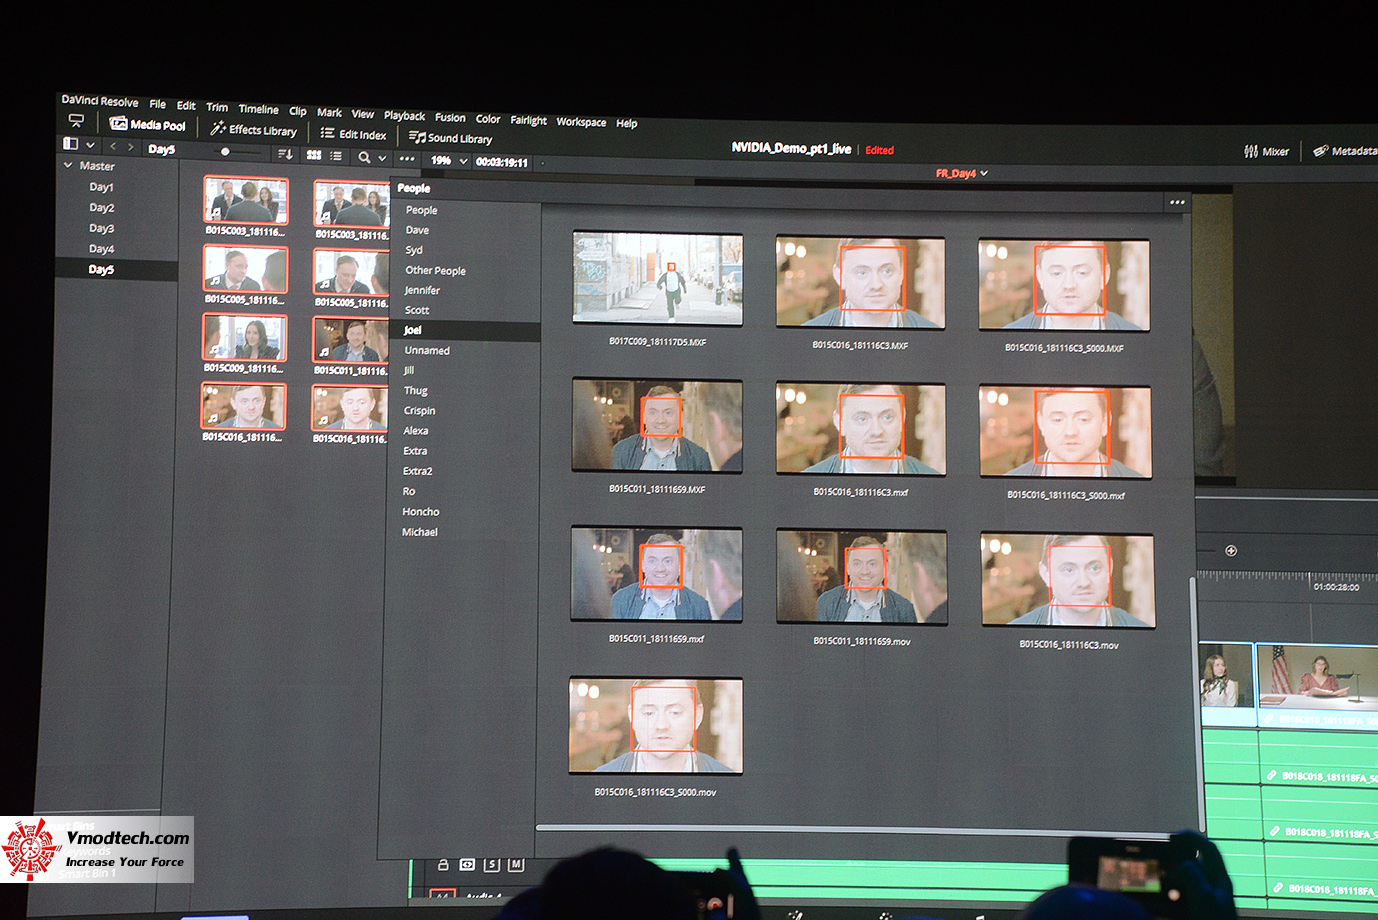This screenshot has height=920, width=1378.
Task: Select clip thumbnail B015C016_181116C3.MXF
Action: point(860,282)
